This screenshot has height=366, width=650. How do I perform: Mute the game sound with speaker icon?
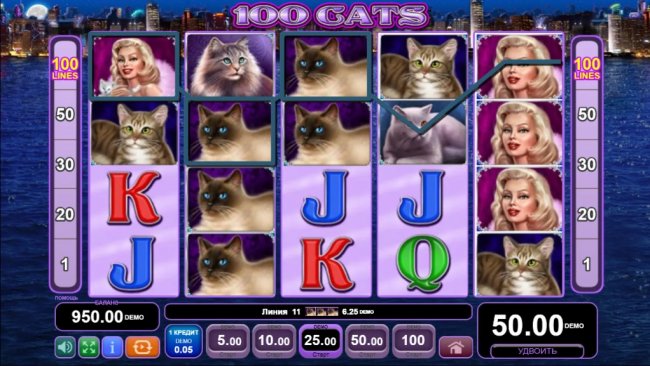(x=65, y=347)
